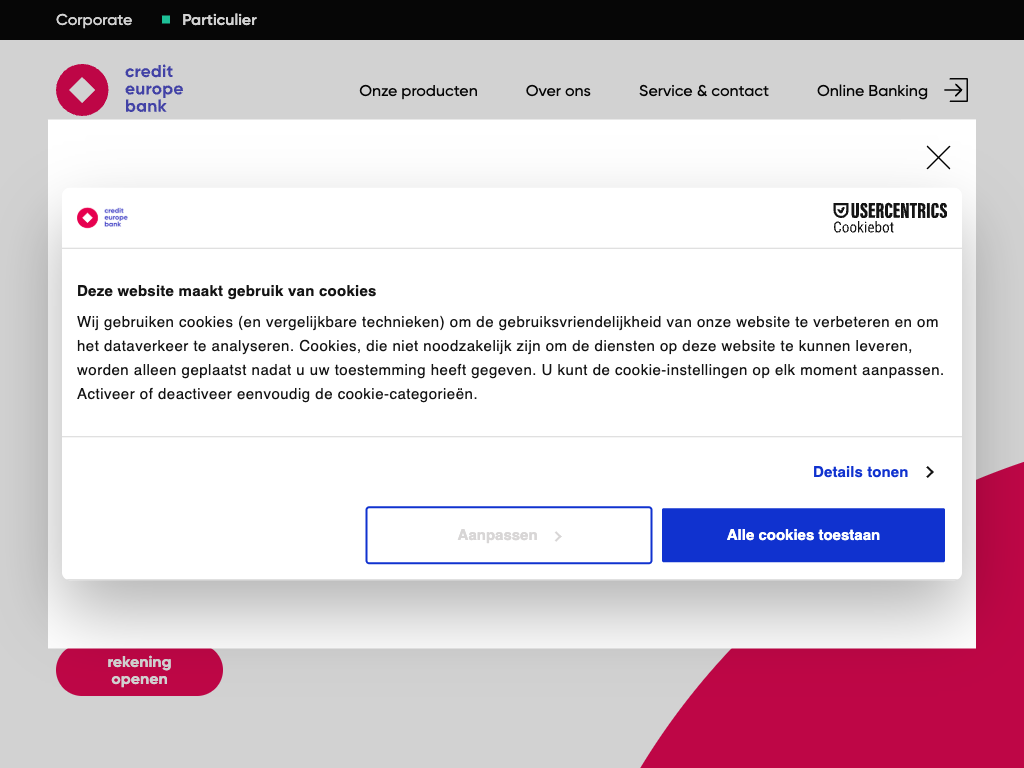The width and height of the screenshot is (1024, 768).
Task: Select the Particulier section
Action: coord(219,20)
